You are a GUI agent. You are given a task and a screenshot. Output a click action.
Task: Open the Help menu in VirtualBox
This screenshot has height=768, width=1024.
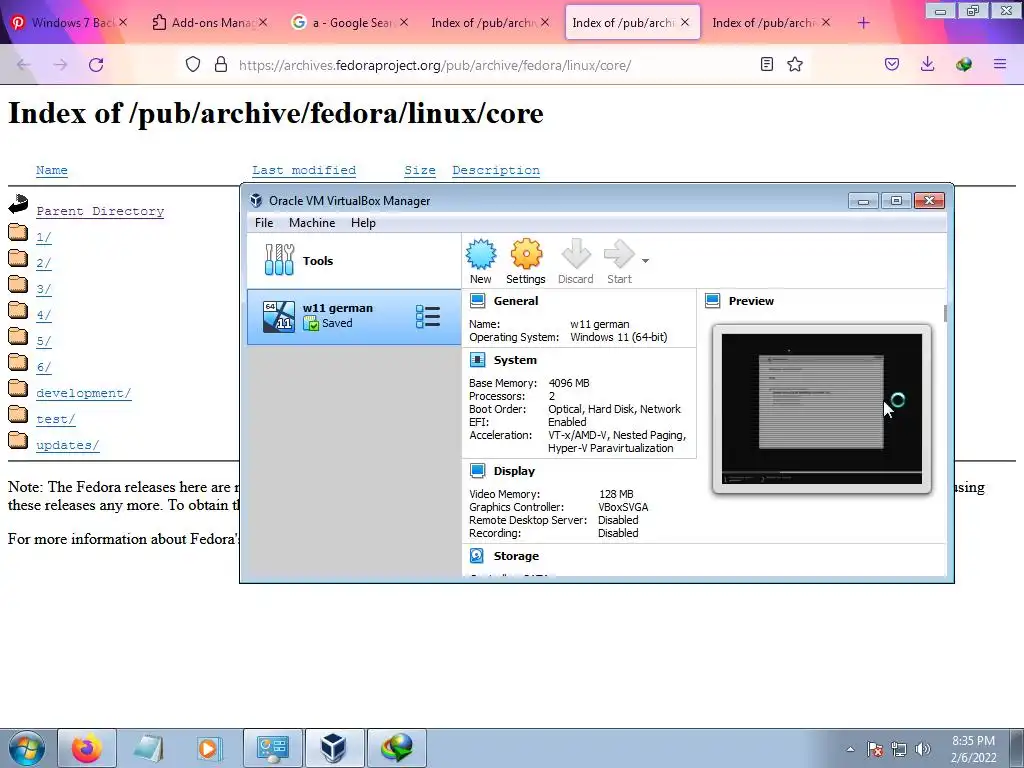[x=363, y=223]
